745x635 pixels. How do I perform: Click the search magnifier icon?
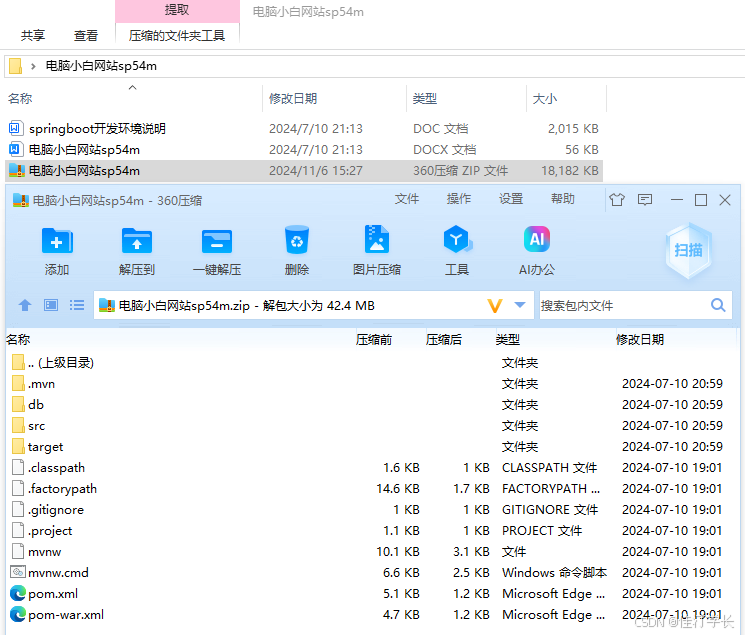tap(718, 305)
